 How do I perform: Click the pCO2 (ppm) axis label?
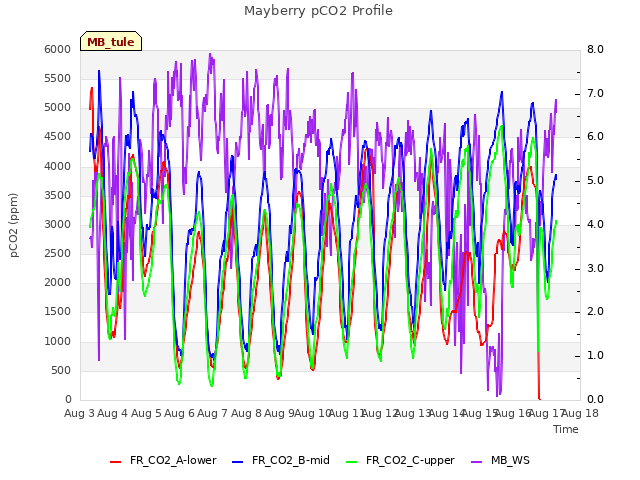(14, 225)
